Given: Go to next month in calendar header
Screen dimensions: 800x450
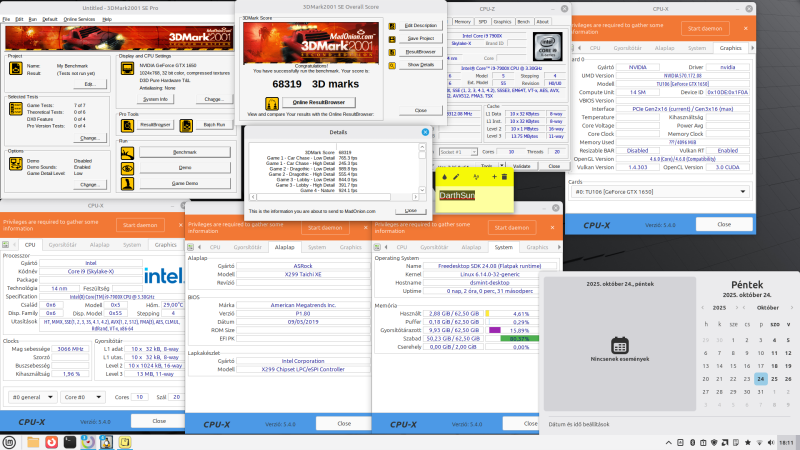Looking at the screenshot, I should (792, 308).
